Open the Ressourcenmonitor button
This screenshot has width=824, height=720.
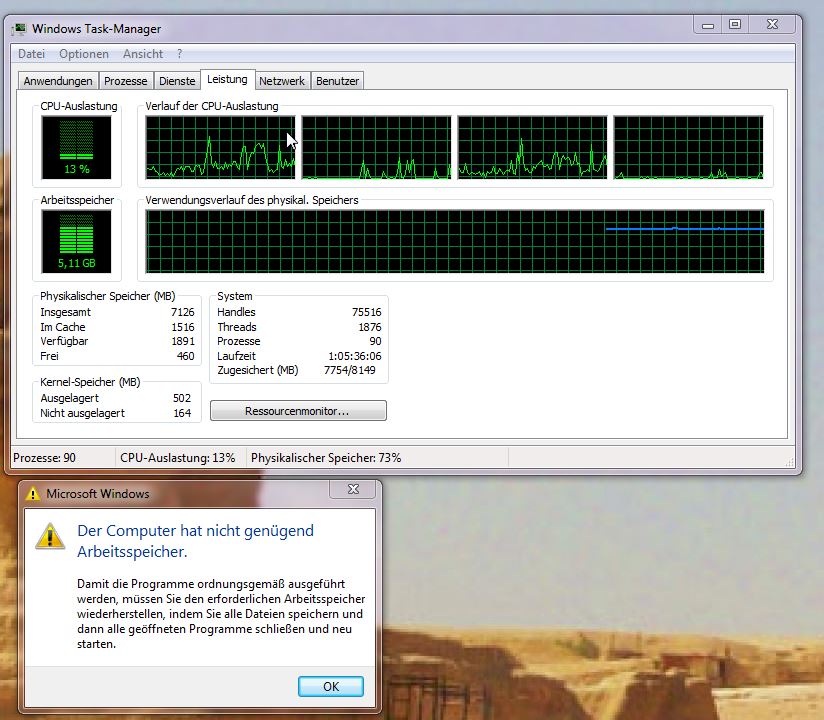pyautogui.click(x=298, y=410)
